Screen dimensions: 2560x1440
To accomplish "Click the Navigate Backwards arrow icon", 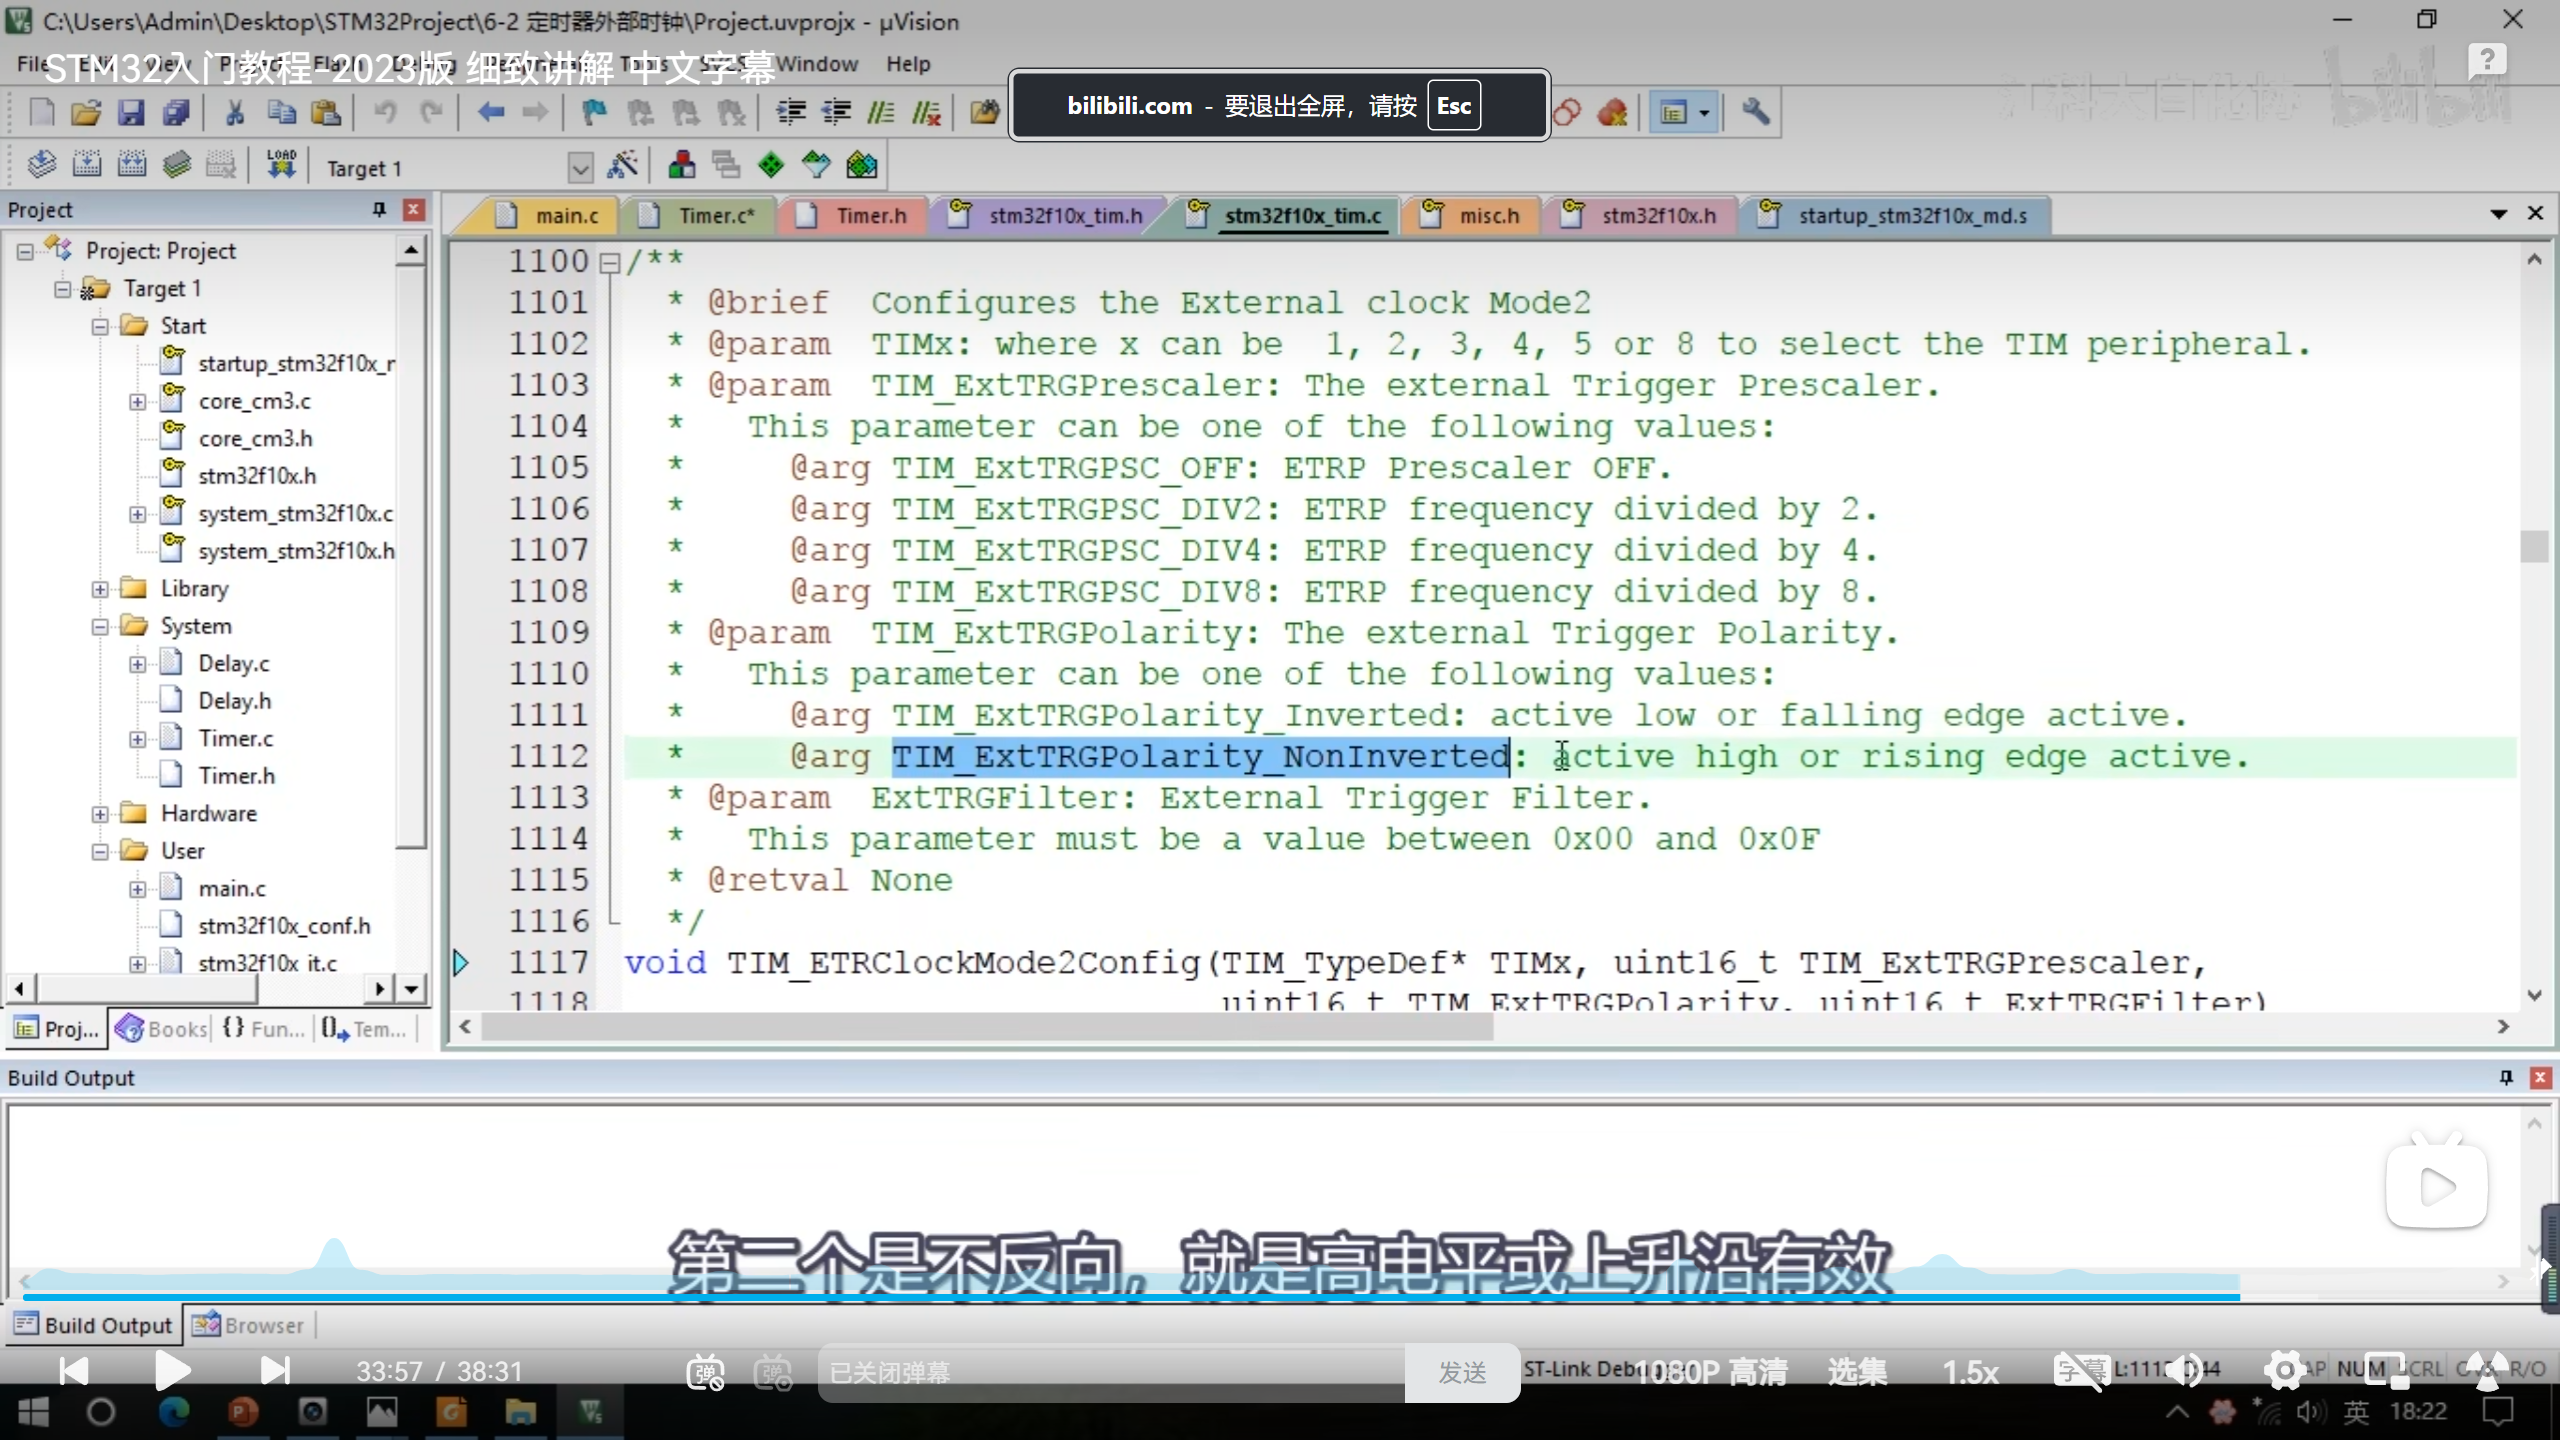I will tap(490, 112).
